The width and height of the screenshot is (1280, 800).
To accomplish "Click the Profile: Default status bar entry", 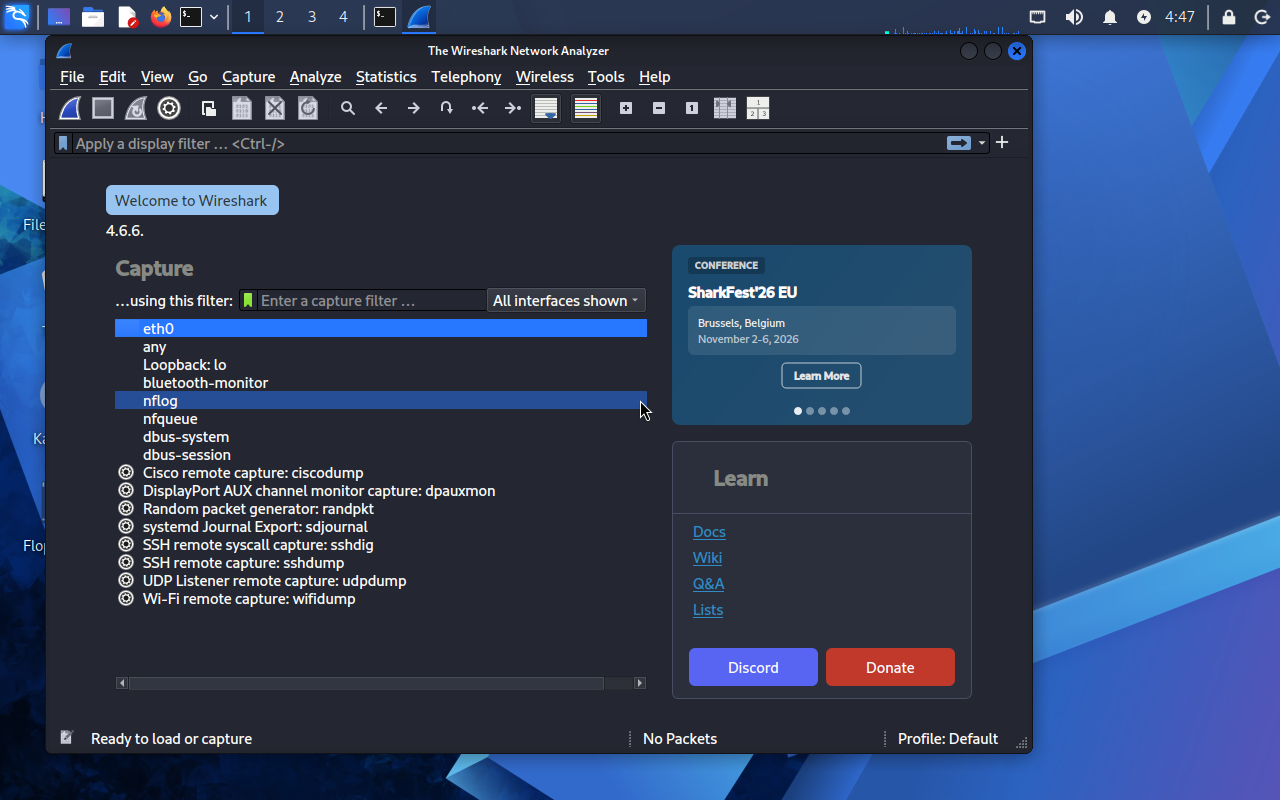I will click(948, 739).
